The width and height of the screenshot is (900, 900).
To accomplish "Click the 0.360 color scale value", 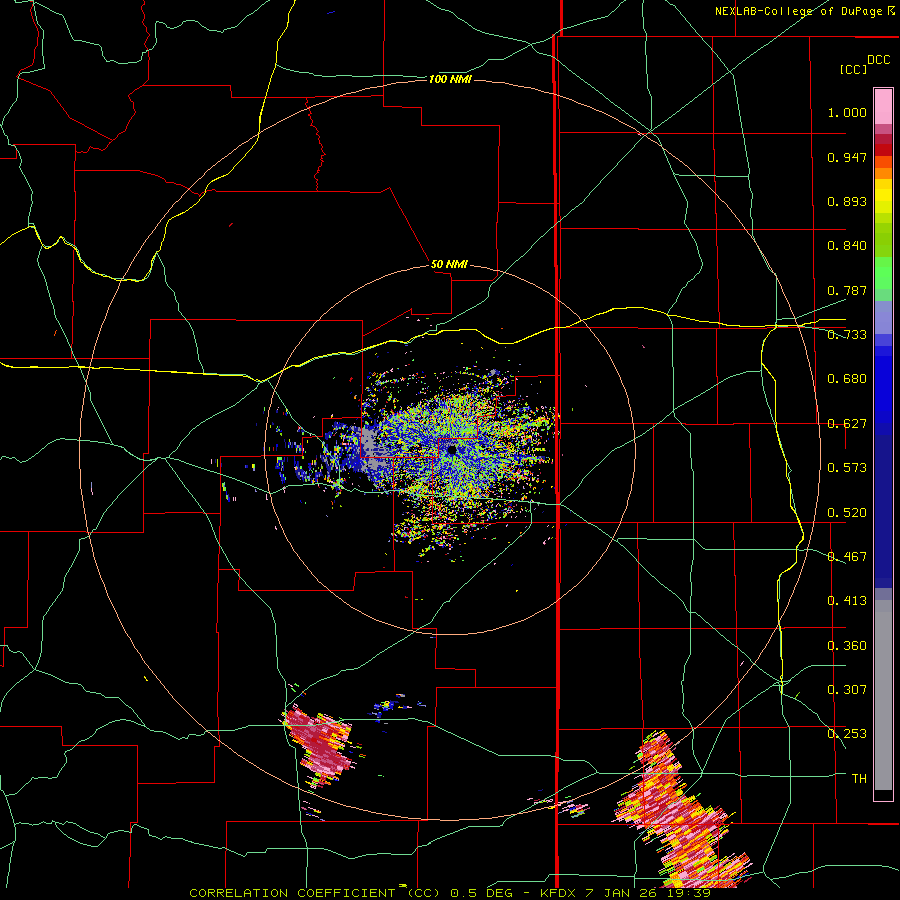I will [x=847, y=646].
